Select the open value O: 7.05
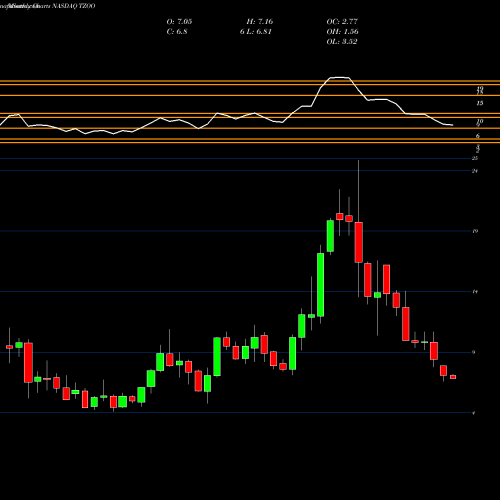This screenshot has height=500, width=500. tap(179, 22)
